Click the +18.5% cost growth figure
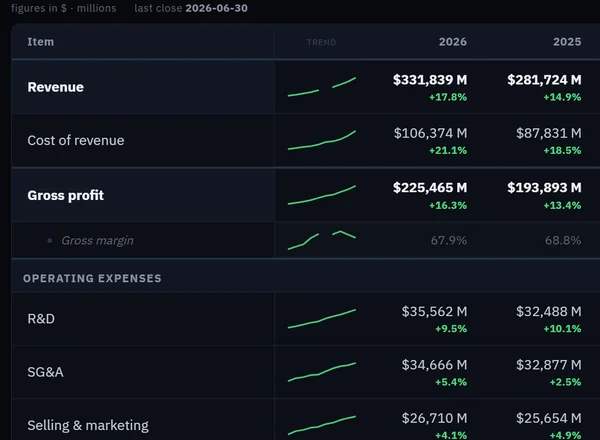 562,150
